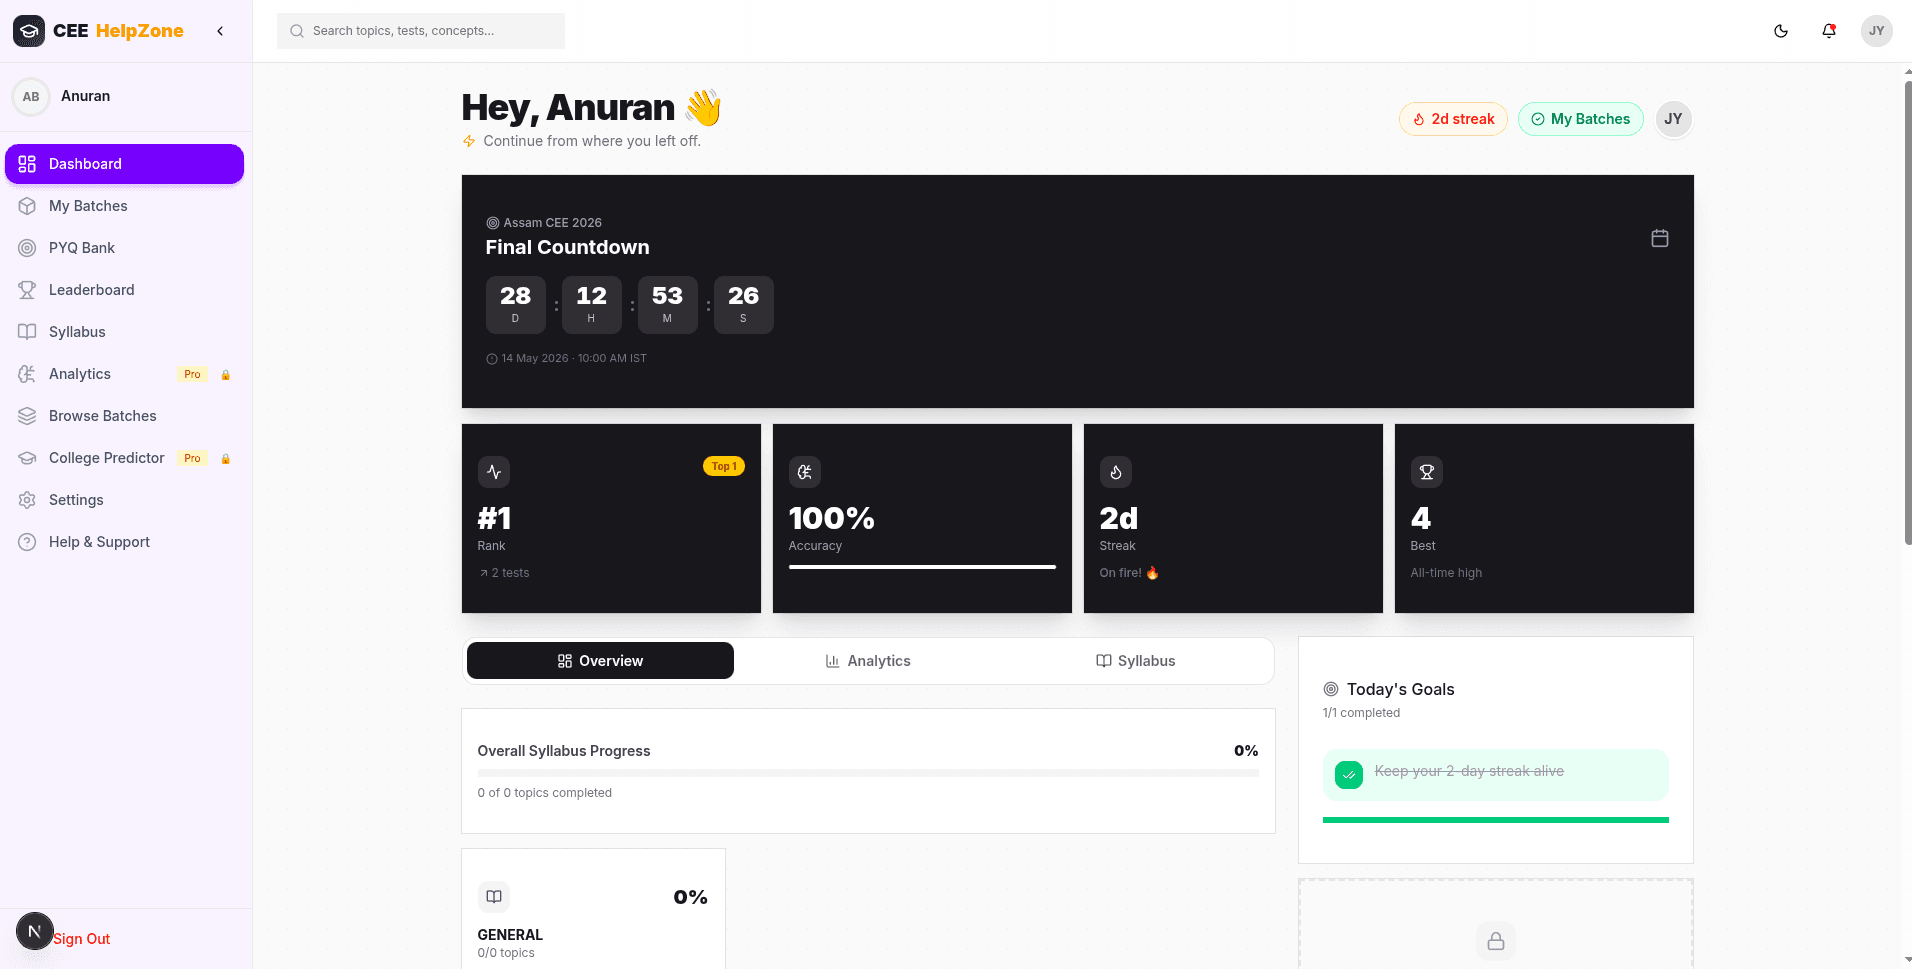Click the round N badge near Sign Out

click(34, 931)
